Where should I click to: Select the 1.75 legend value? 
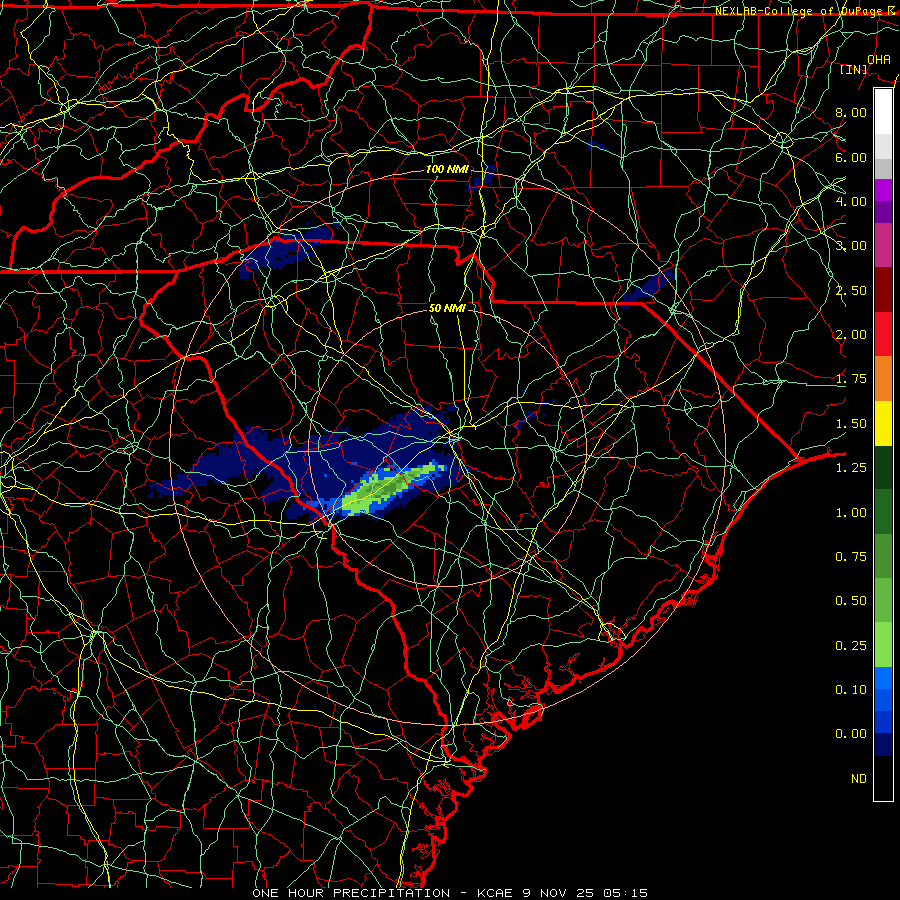pos(851,379)
